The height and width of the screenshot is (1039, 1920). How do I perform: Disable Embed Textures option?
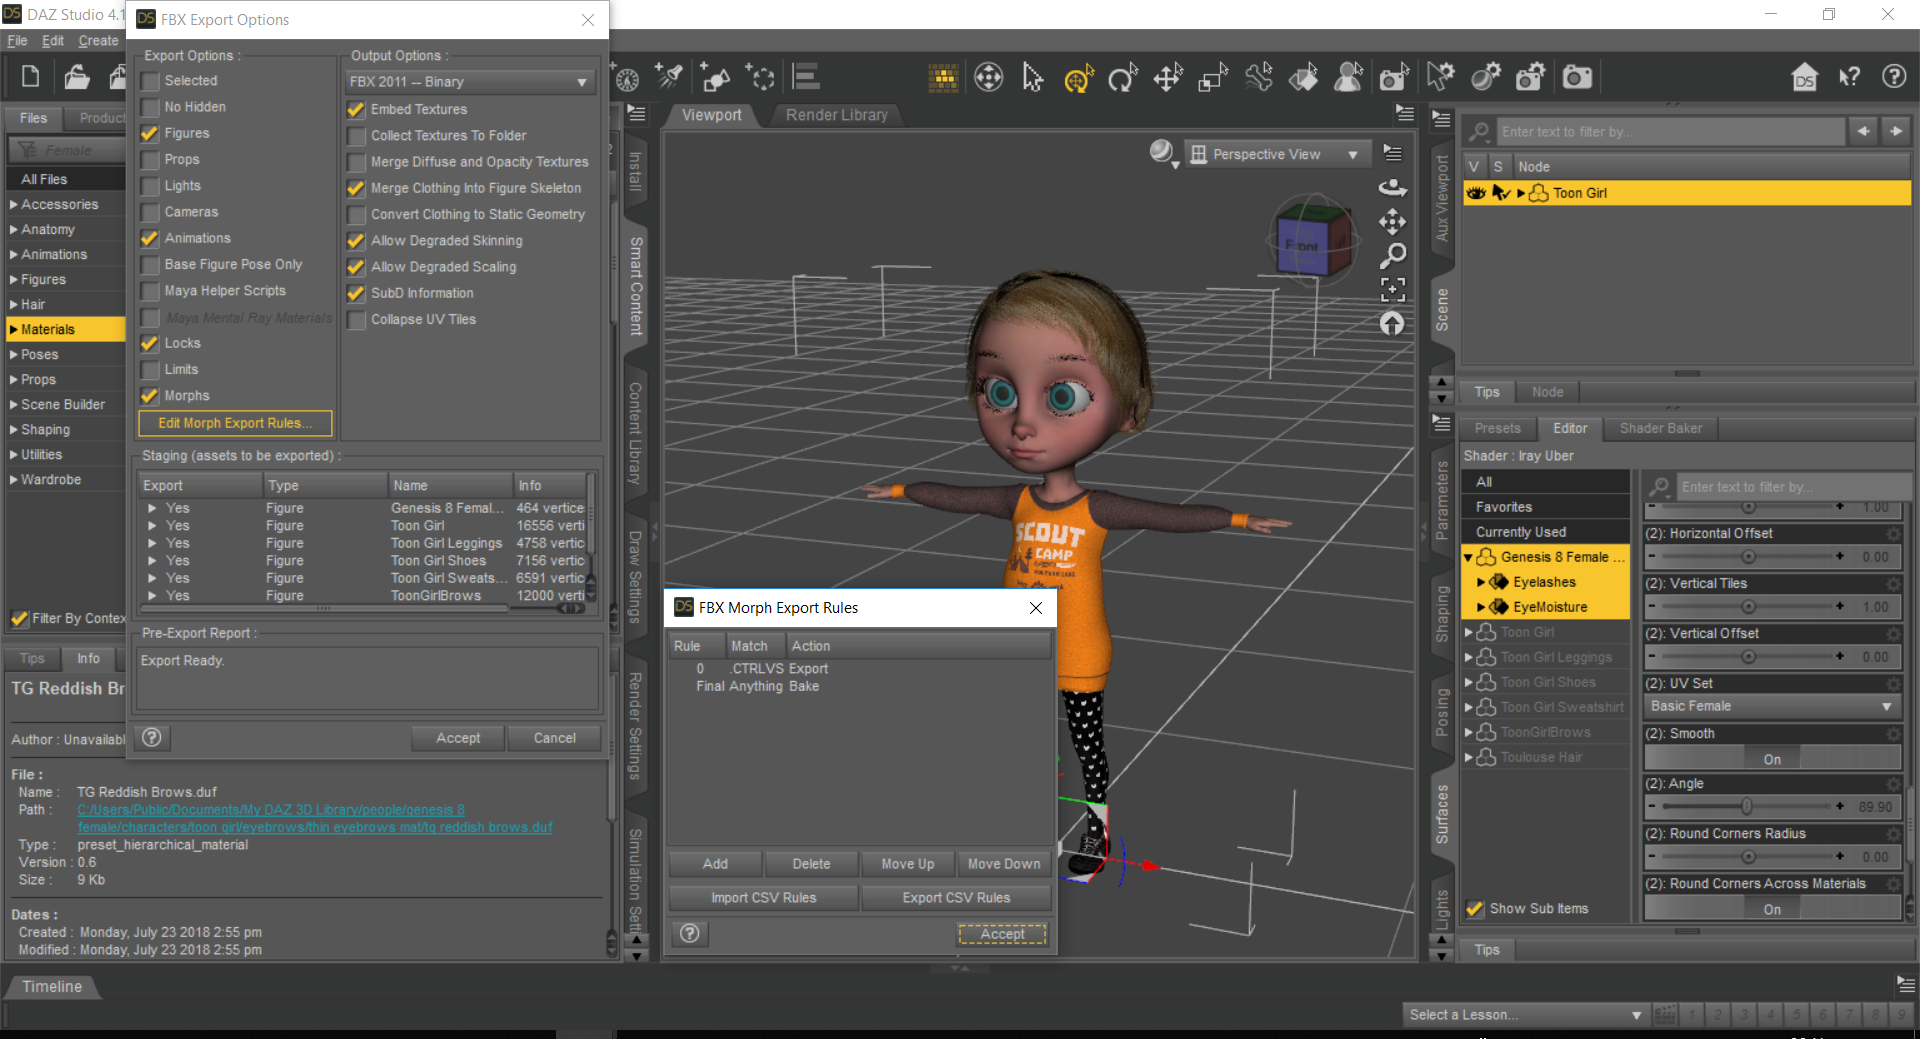[x=356, y=109]
